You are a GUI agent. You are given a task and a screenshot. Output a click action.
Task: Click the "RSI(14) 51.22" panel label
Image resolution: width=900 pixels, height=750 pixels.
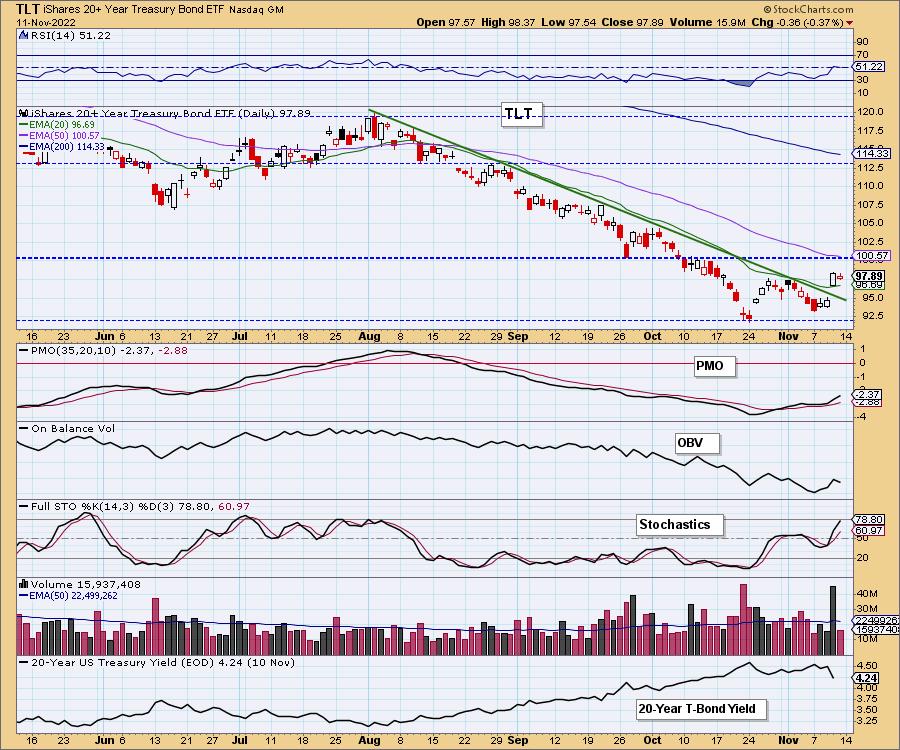pyautogui.click(x=70, y=35)
